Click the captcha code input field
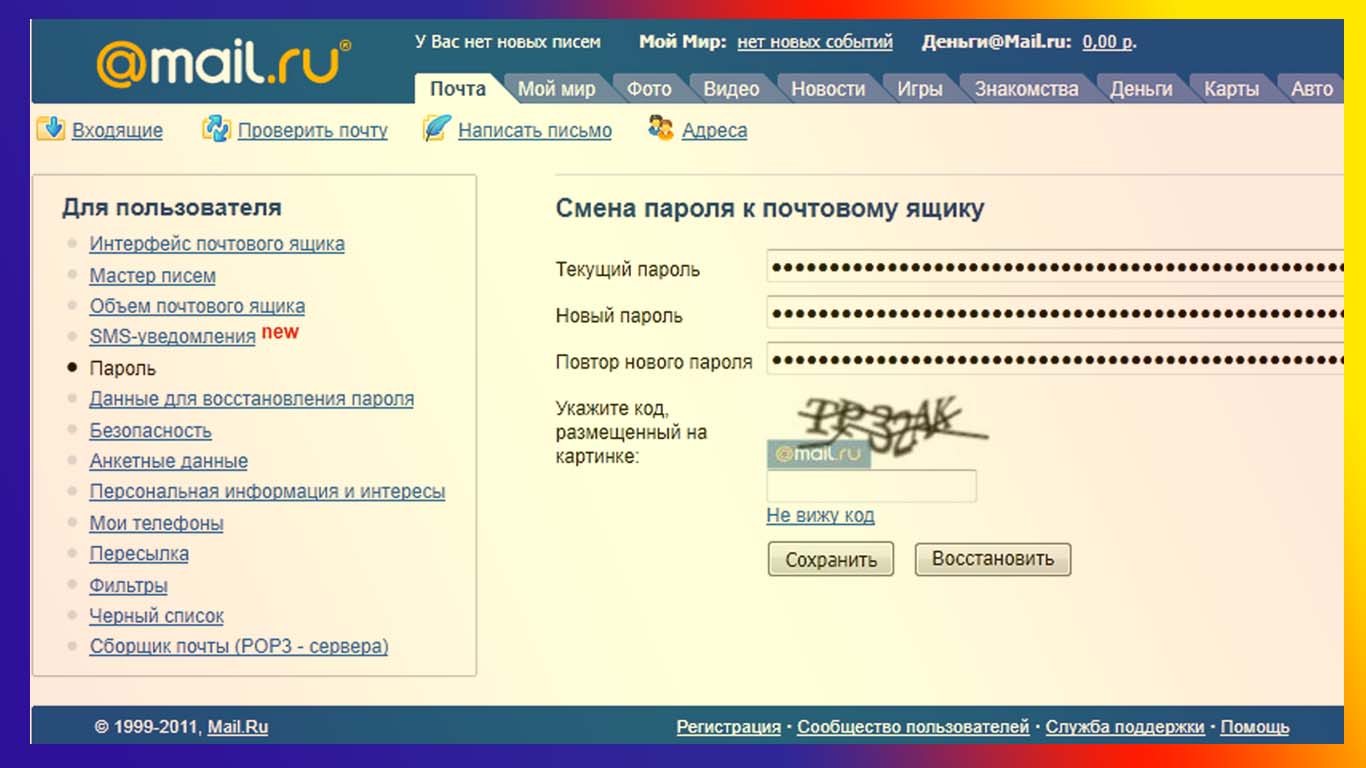This screenshot has height=768, width=1366. coord(871,486)
